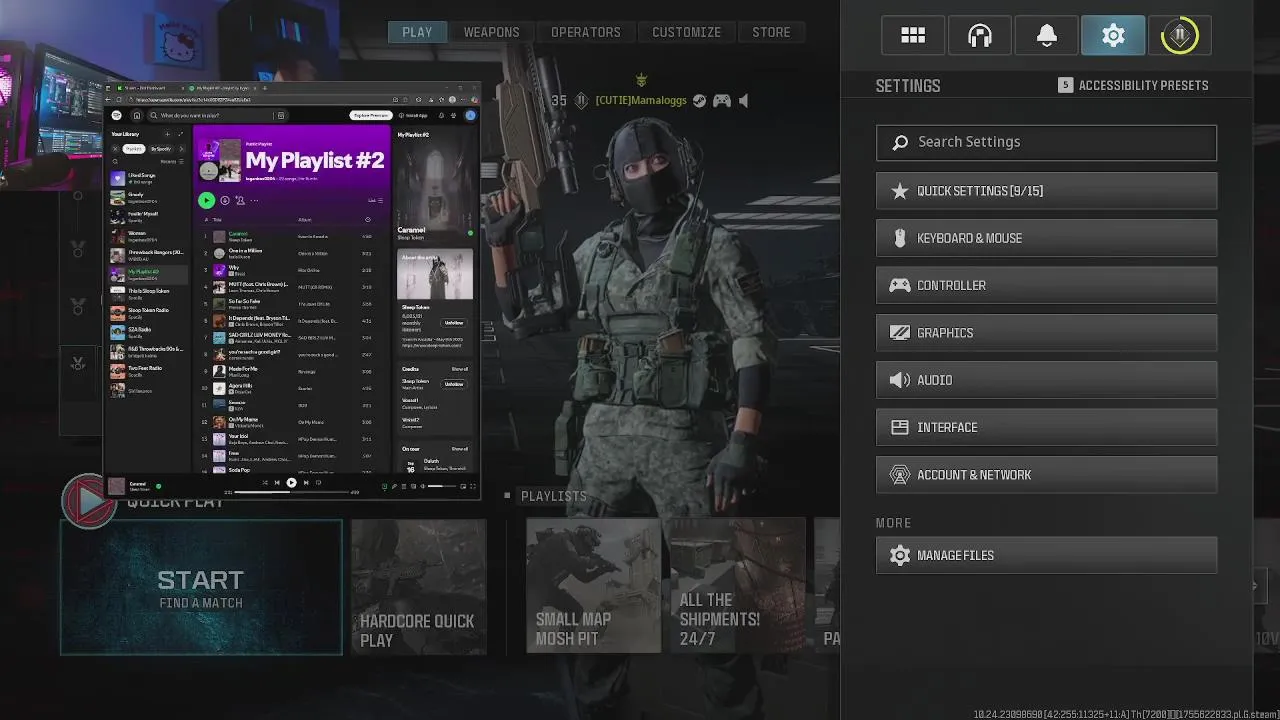1280x720 pixels.
Task: Click the star icon on Quick Settings
Action: (900, 191)
